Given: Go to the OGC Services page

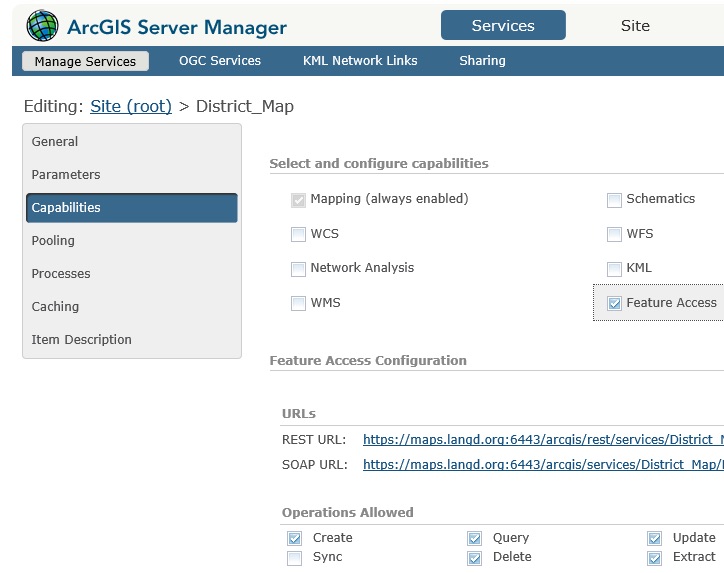Looking at the screenshot, I should (220, 60).
